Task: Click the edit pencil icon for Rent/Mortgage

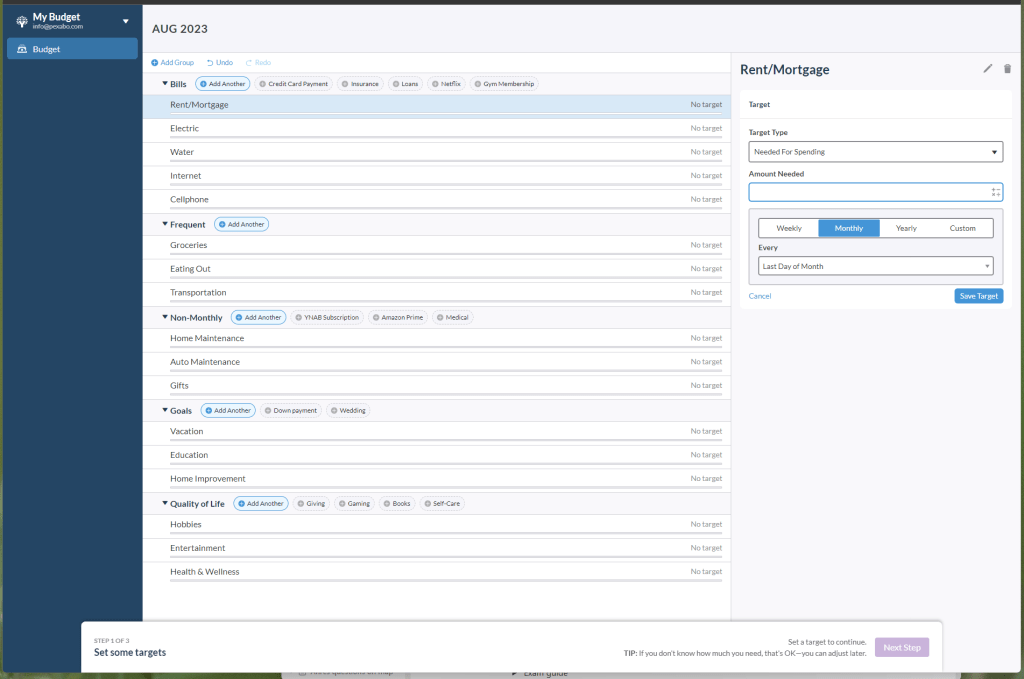Action: [x=987, y=69]
